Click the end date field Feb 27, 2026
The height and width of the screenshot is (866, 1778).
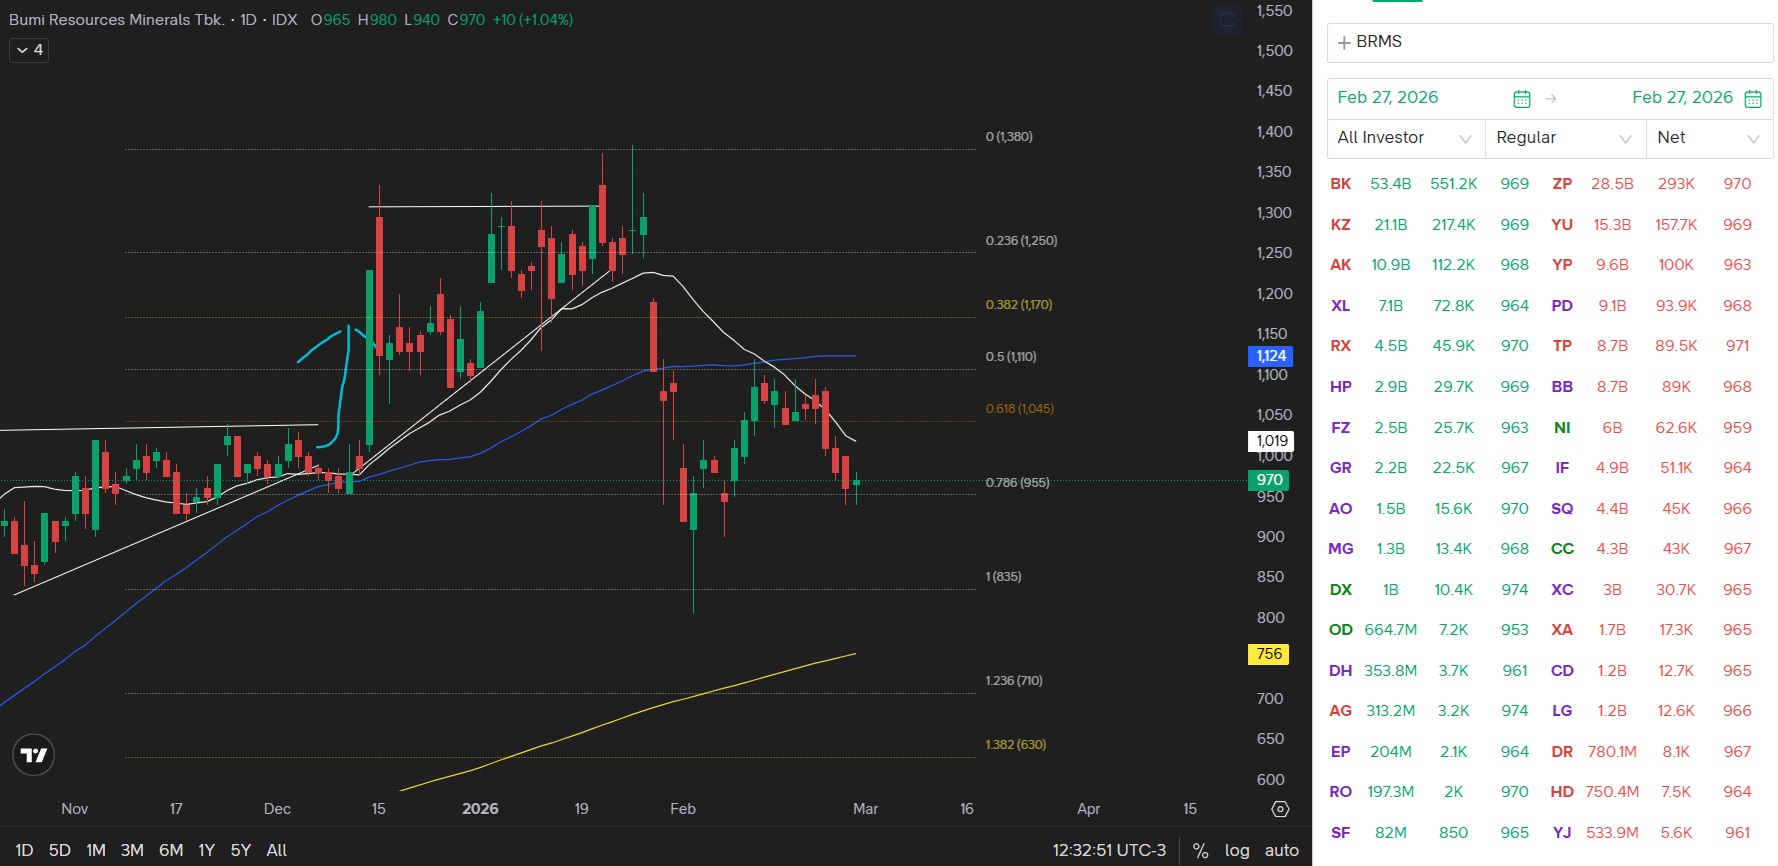(x=1682, y=97)
